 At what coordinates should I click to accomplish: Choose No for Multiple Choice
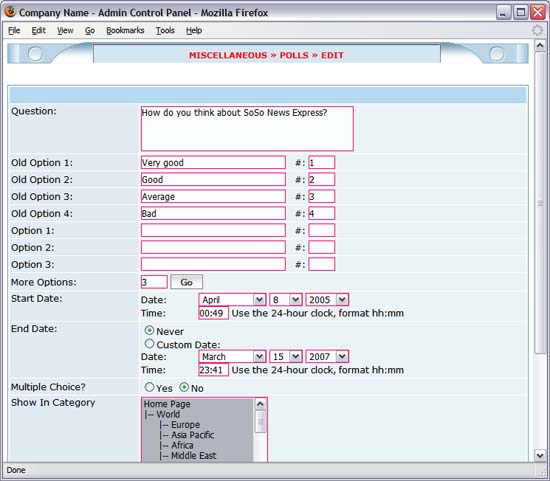point(184,387)
